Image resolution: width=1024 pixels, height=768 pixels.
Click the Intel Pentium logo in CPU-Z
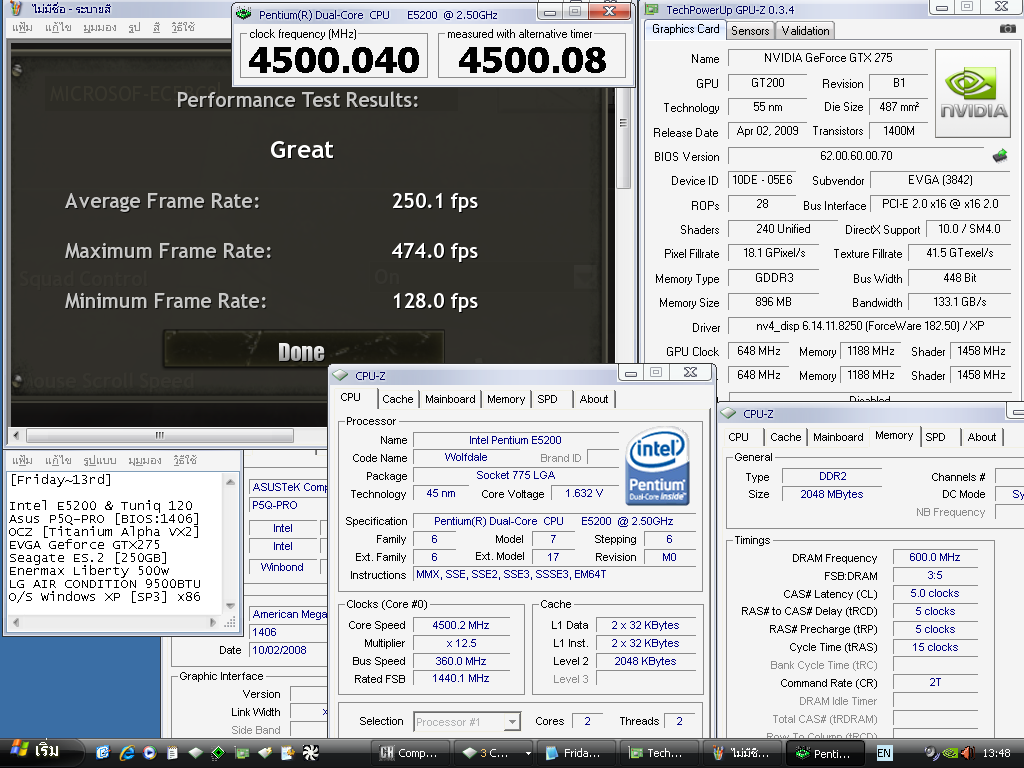[x=657, y=466]
